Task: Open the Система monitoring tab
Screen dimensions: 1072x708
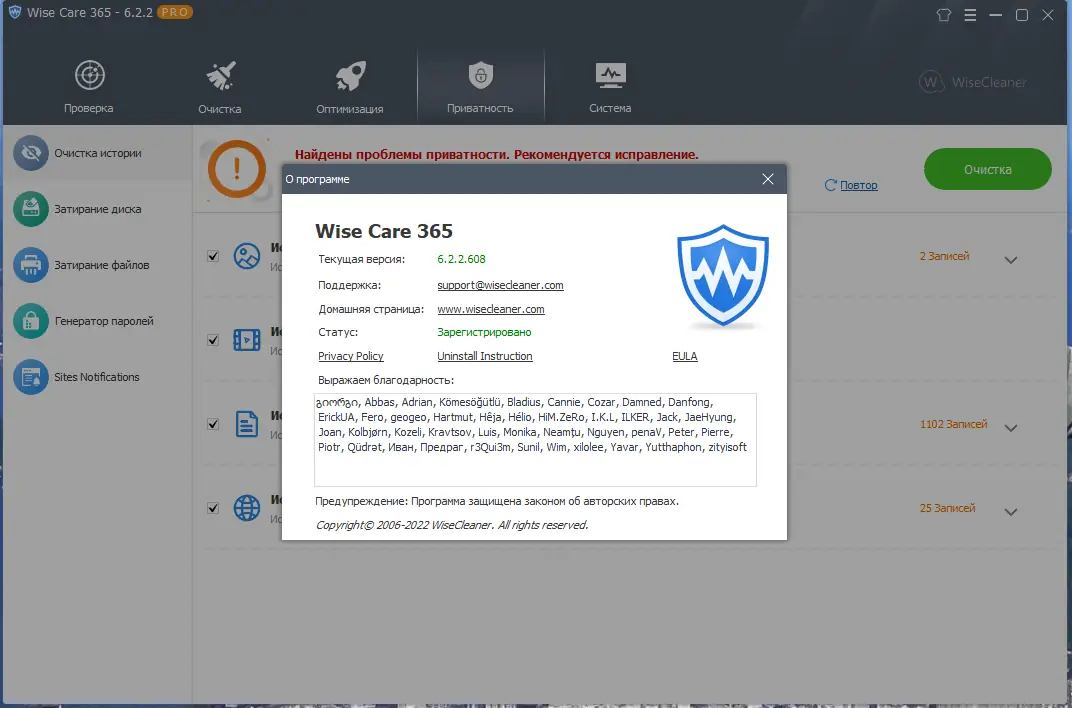Action: pyautogui.click(x=610, y=86)
